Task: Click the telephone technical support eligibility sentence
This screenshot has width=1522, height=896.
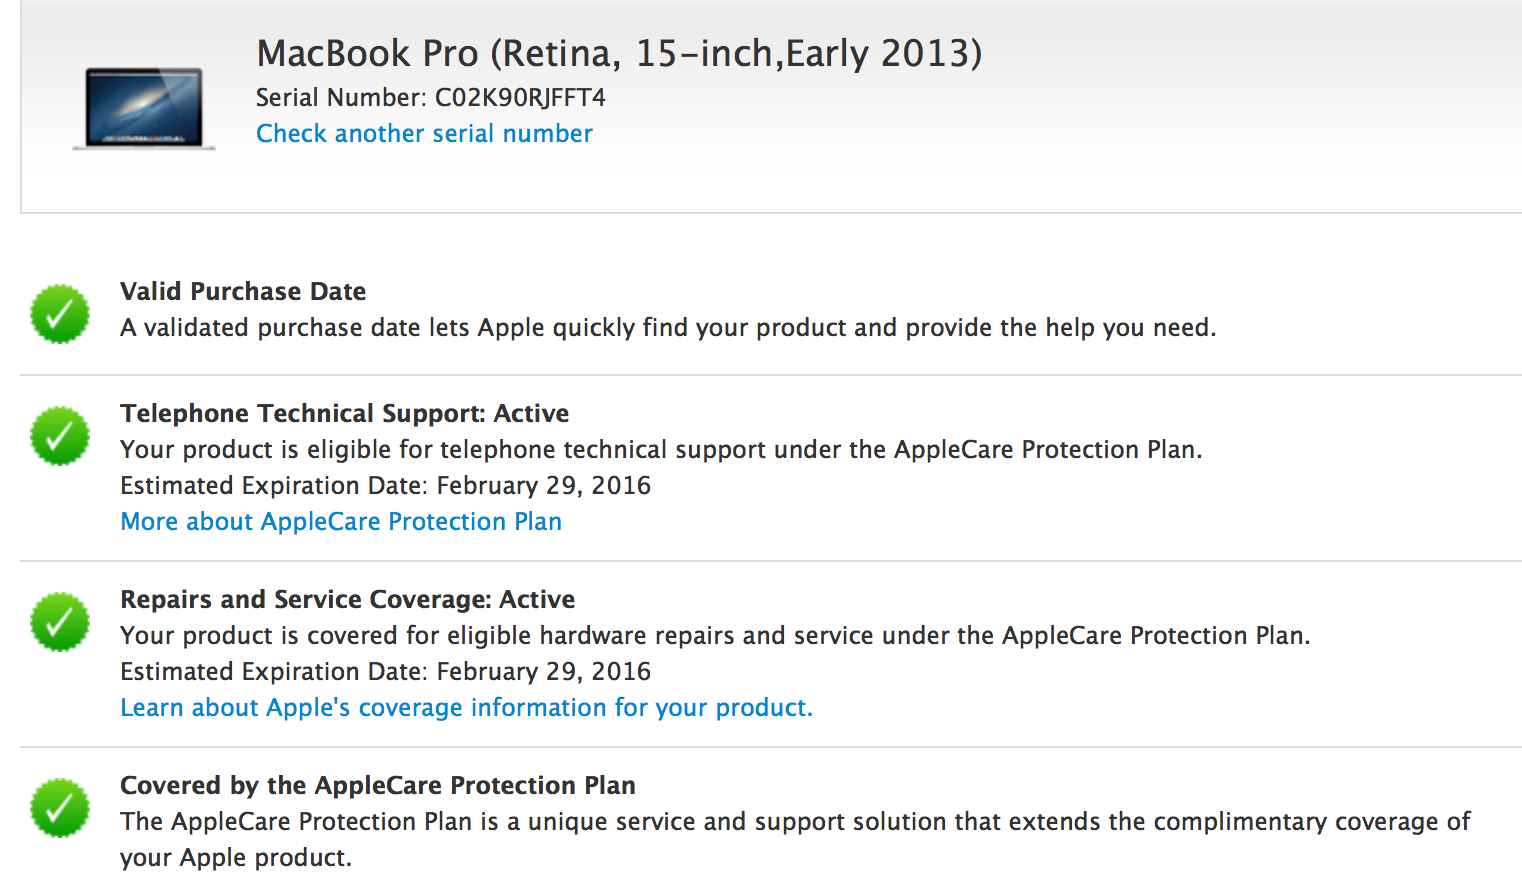Action: click(x=661, y=449)
